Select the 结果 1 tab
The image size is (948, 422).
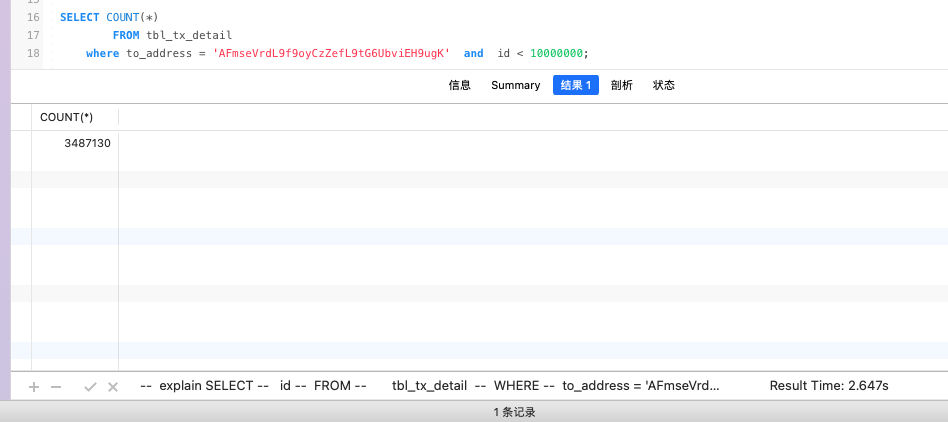click(575, 85)
